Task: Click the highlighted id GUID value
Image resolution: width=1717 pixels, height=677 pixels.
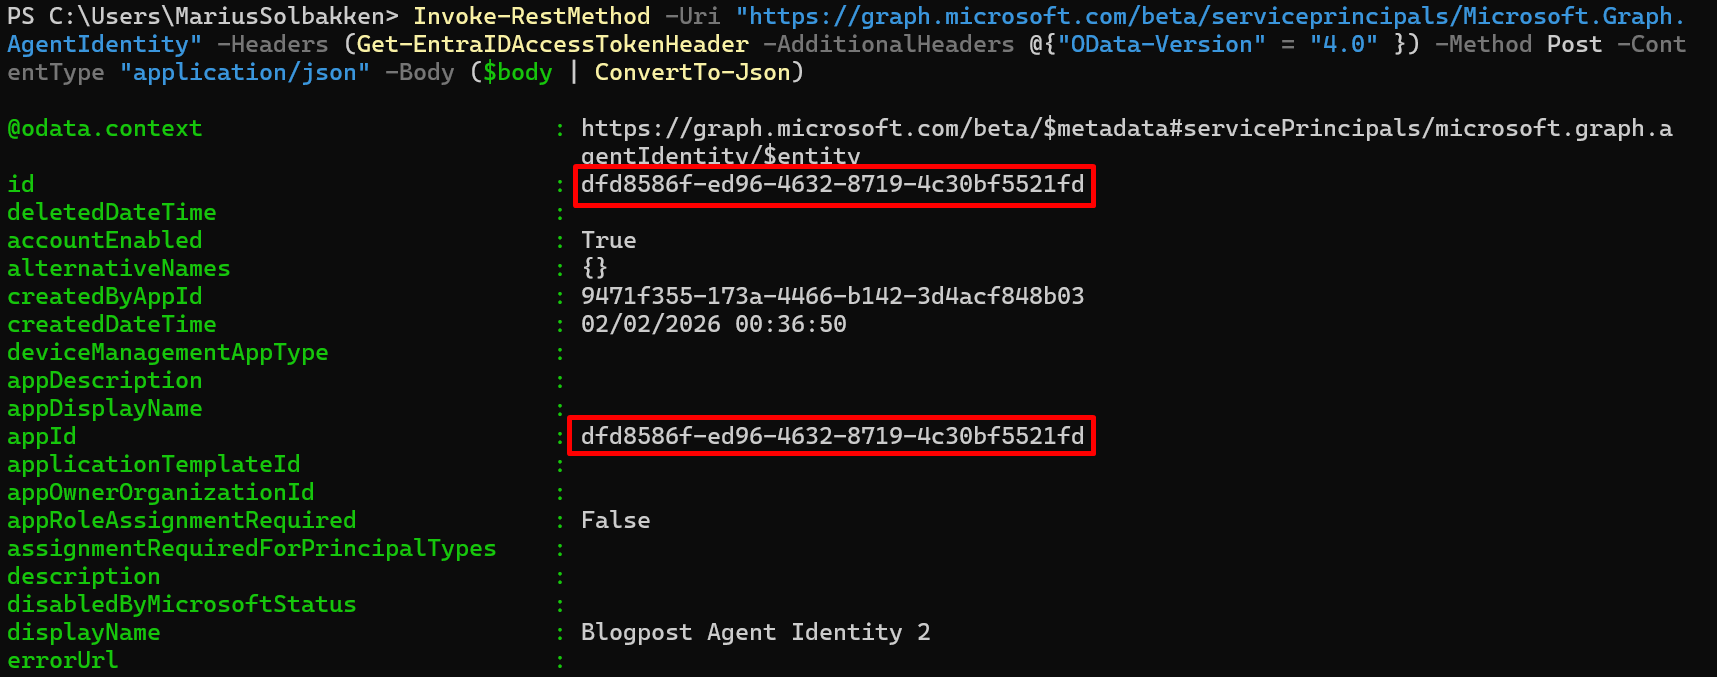Action: (x=832, y=185)
